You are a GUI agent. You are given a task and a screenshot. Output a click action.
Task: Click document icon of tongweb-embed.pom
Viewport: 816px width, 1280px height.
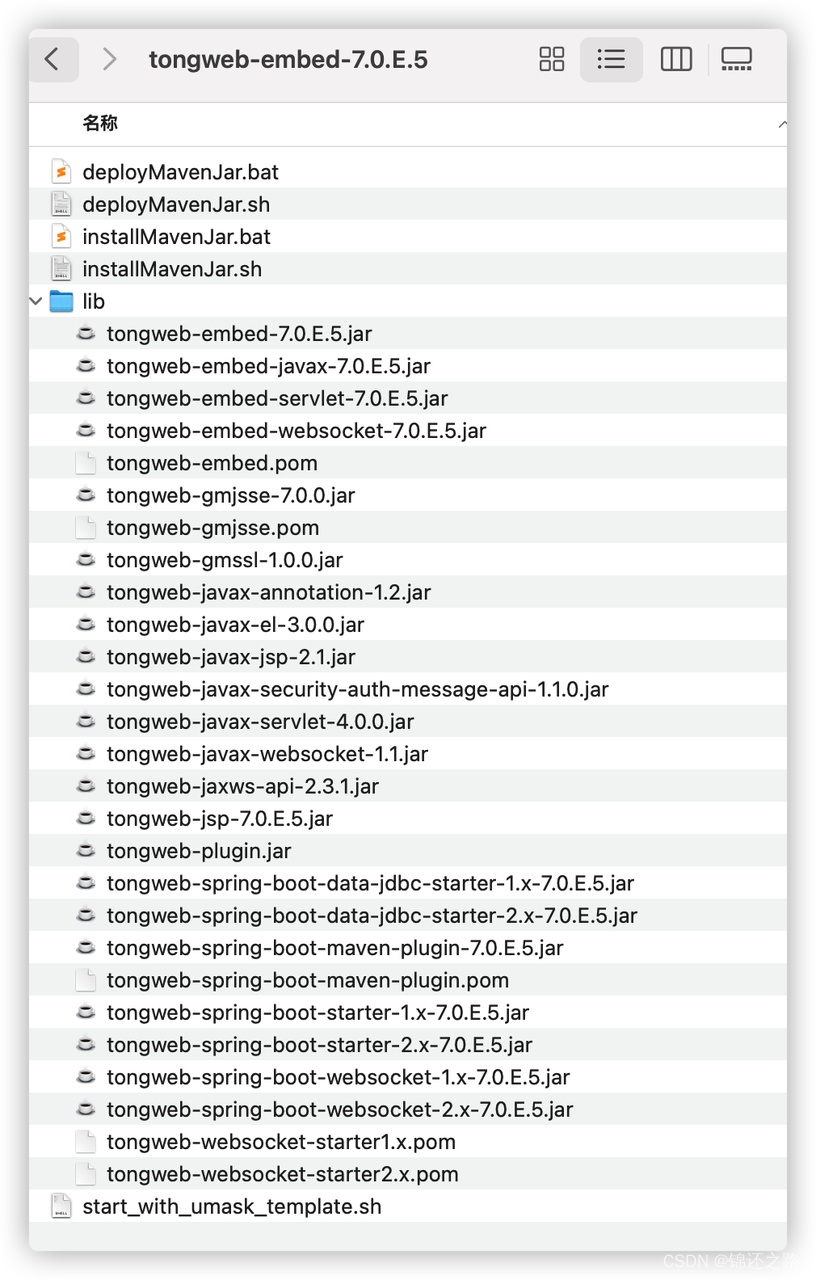click(86, 463)
